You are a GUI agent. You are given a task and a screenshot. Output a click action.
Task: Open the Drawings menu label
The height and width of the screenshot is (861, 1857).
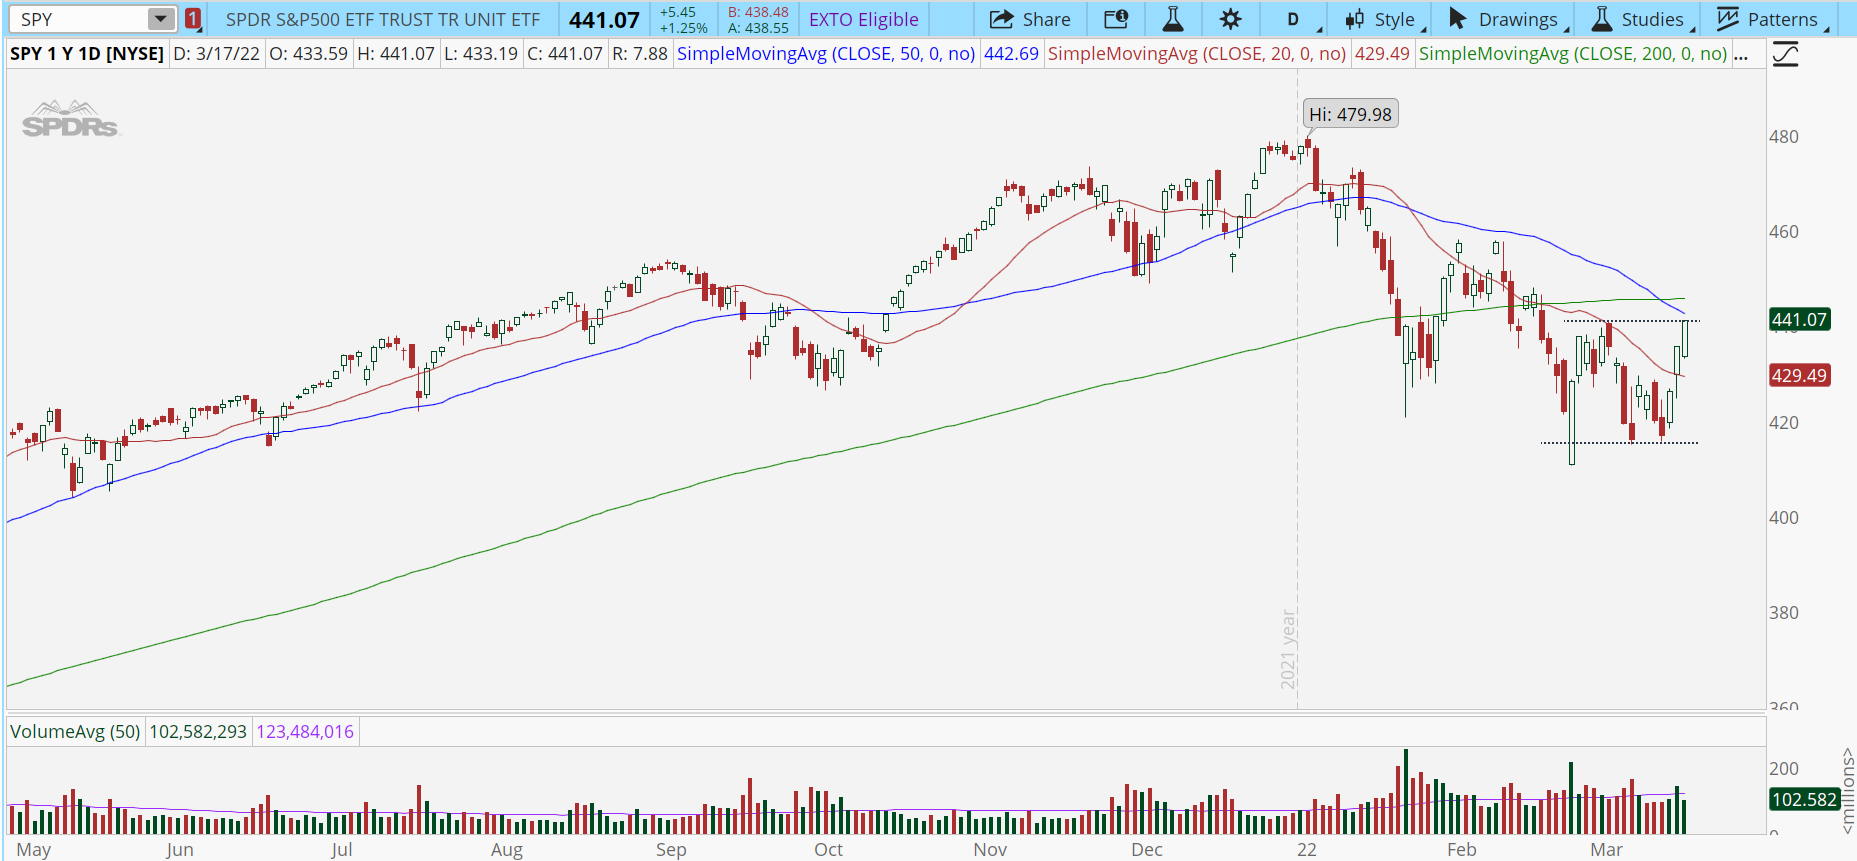pyautogui.click(x=1518, y=20)
